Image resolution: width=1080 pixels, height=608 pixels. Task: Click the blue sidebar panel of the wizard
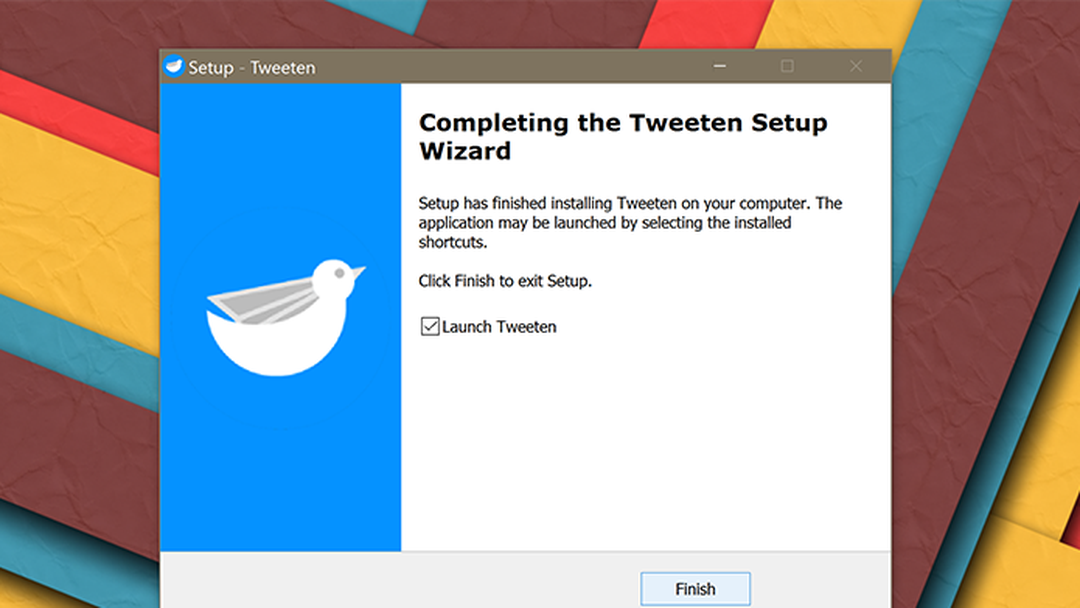[280, 460]
